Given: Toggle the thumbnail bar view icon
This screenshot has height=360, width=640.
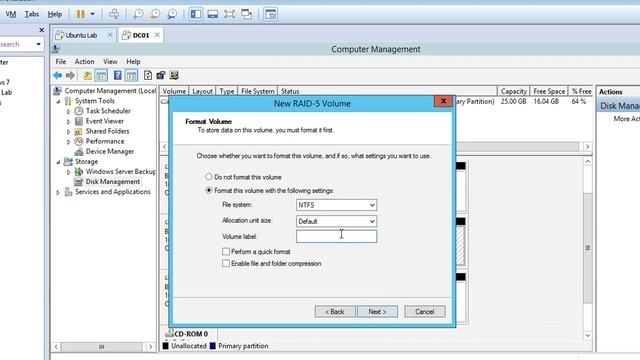Looking at the screenshot, I should pyautogui.click(x=213, y=14).
